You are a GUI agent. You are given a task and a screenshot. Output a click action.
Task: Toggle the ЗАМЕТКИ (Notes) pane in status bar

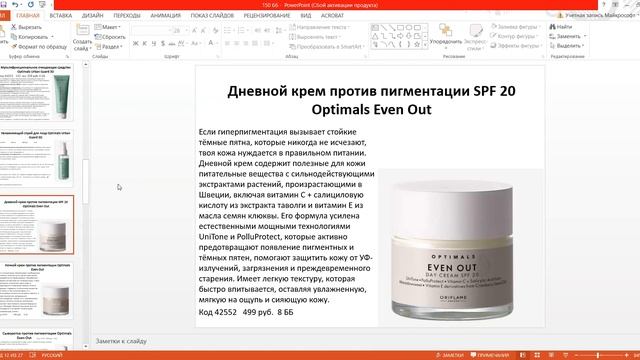point(450,356)
